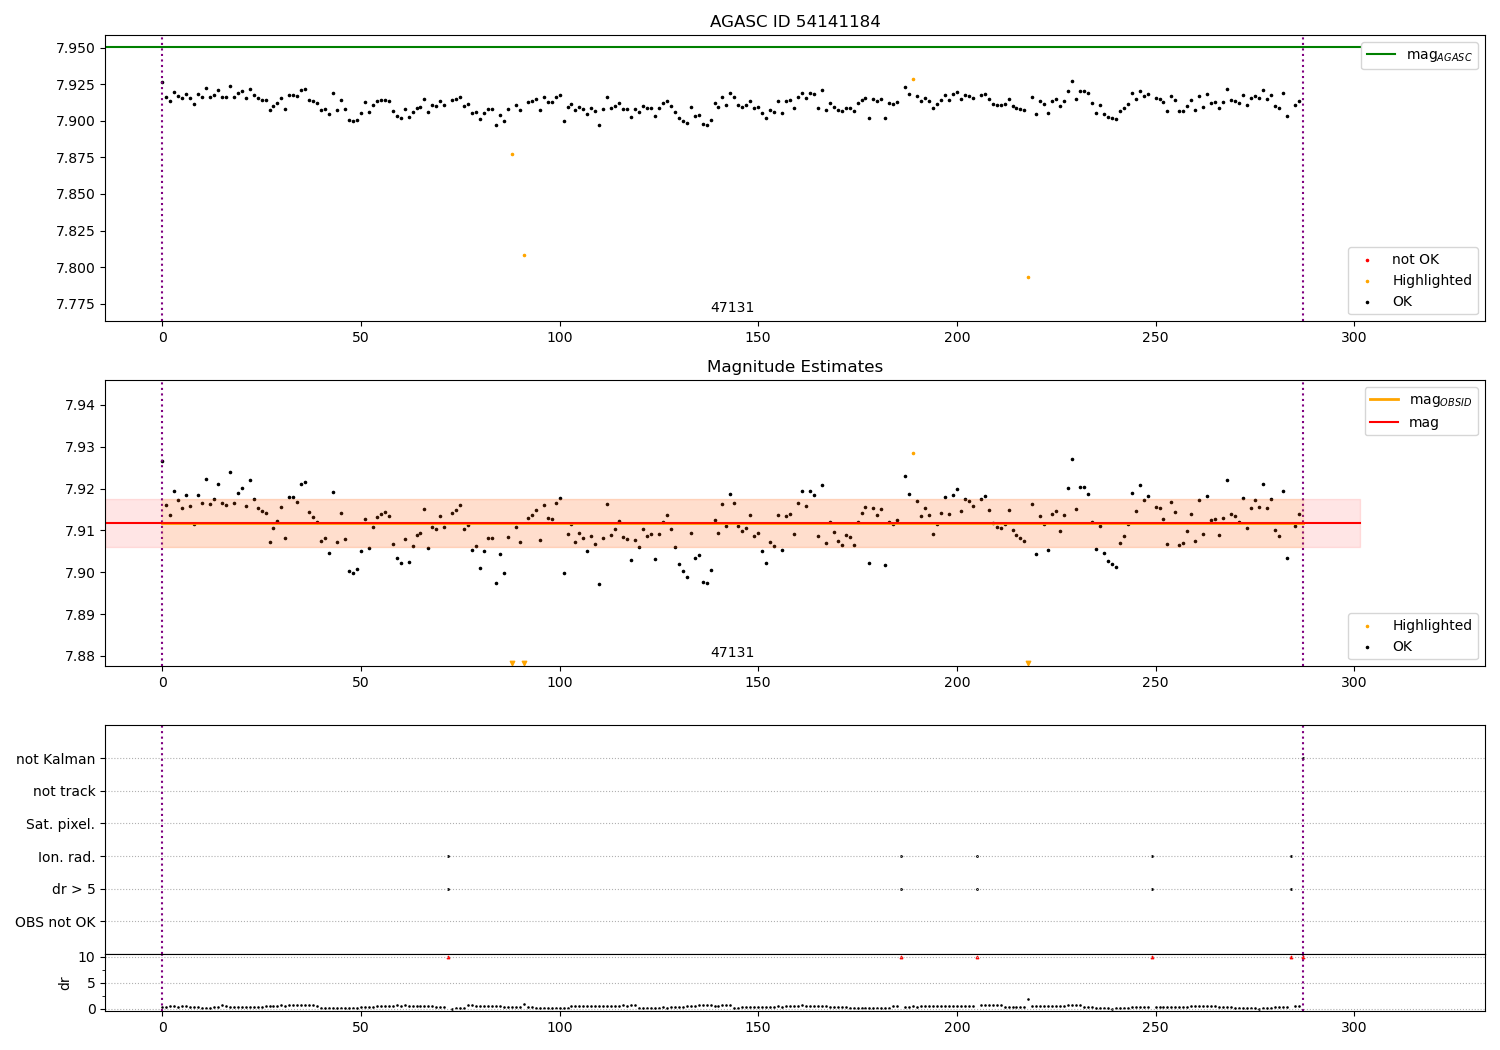Click the 'not Kalman' row label
The height and width of the screenshot is (1050, 1500).
click(x=56, y=760)
